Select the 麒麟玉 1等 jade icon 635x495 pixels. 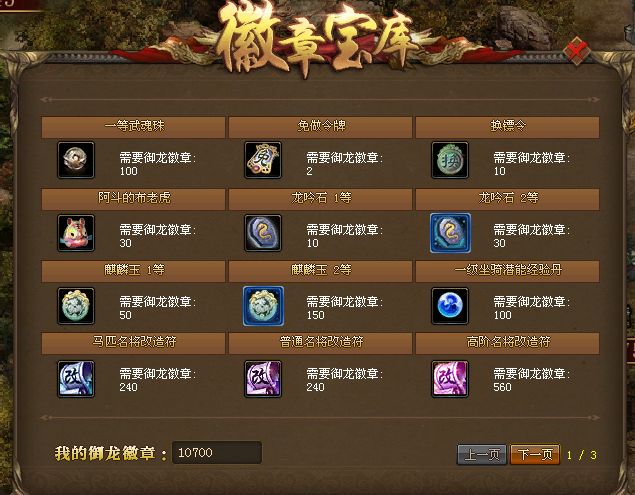coord(76,306)
